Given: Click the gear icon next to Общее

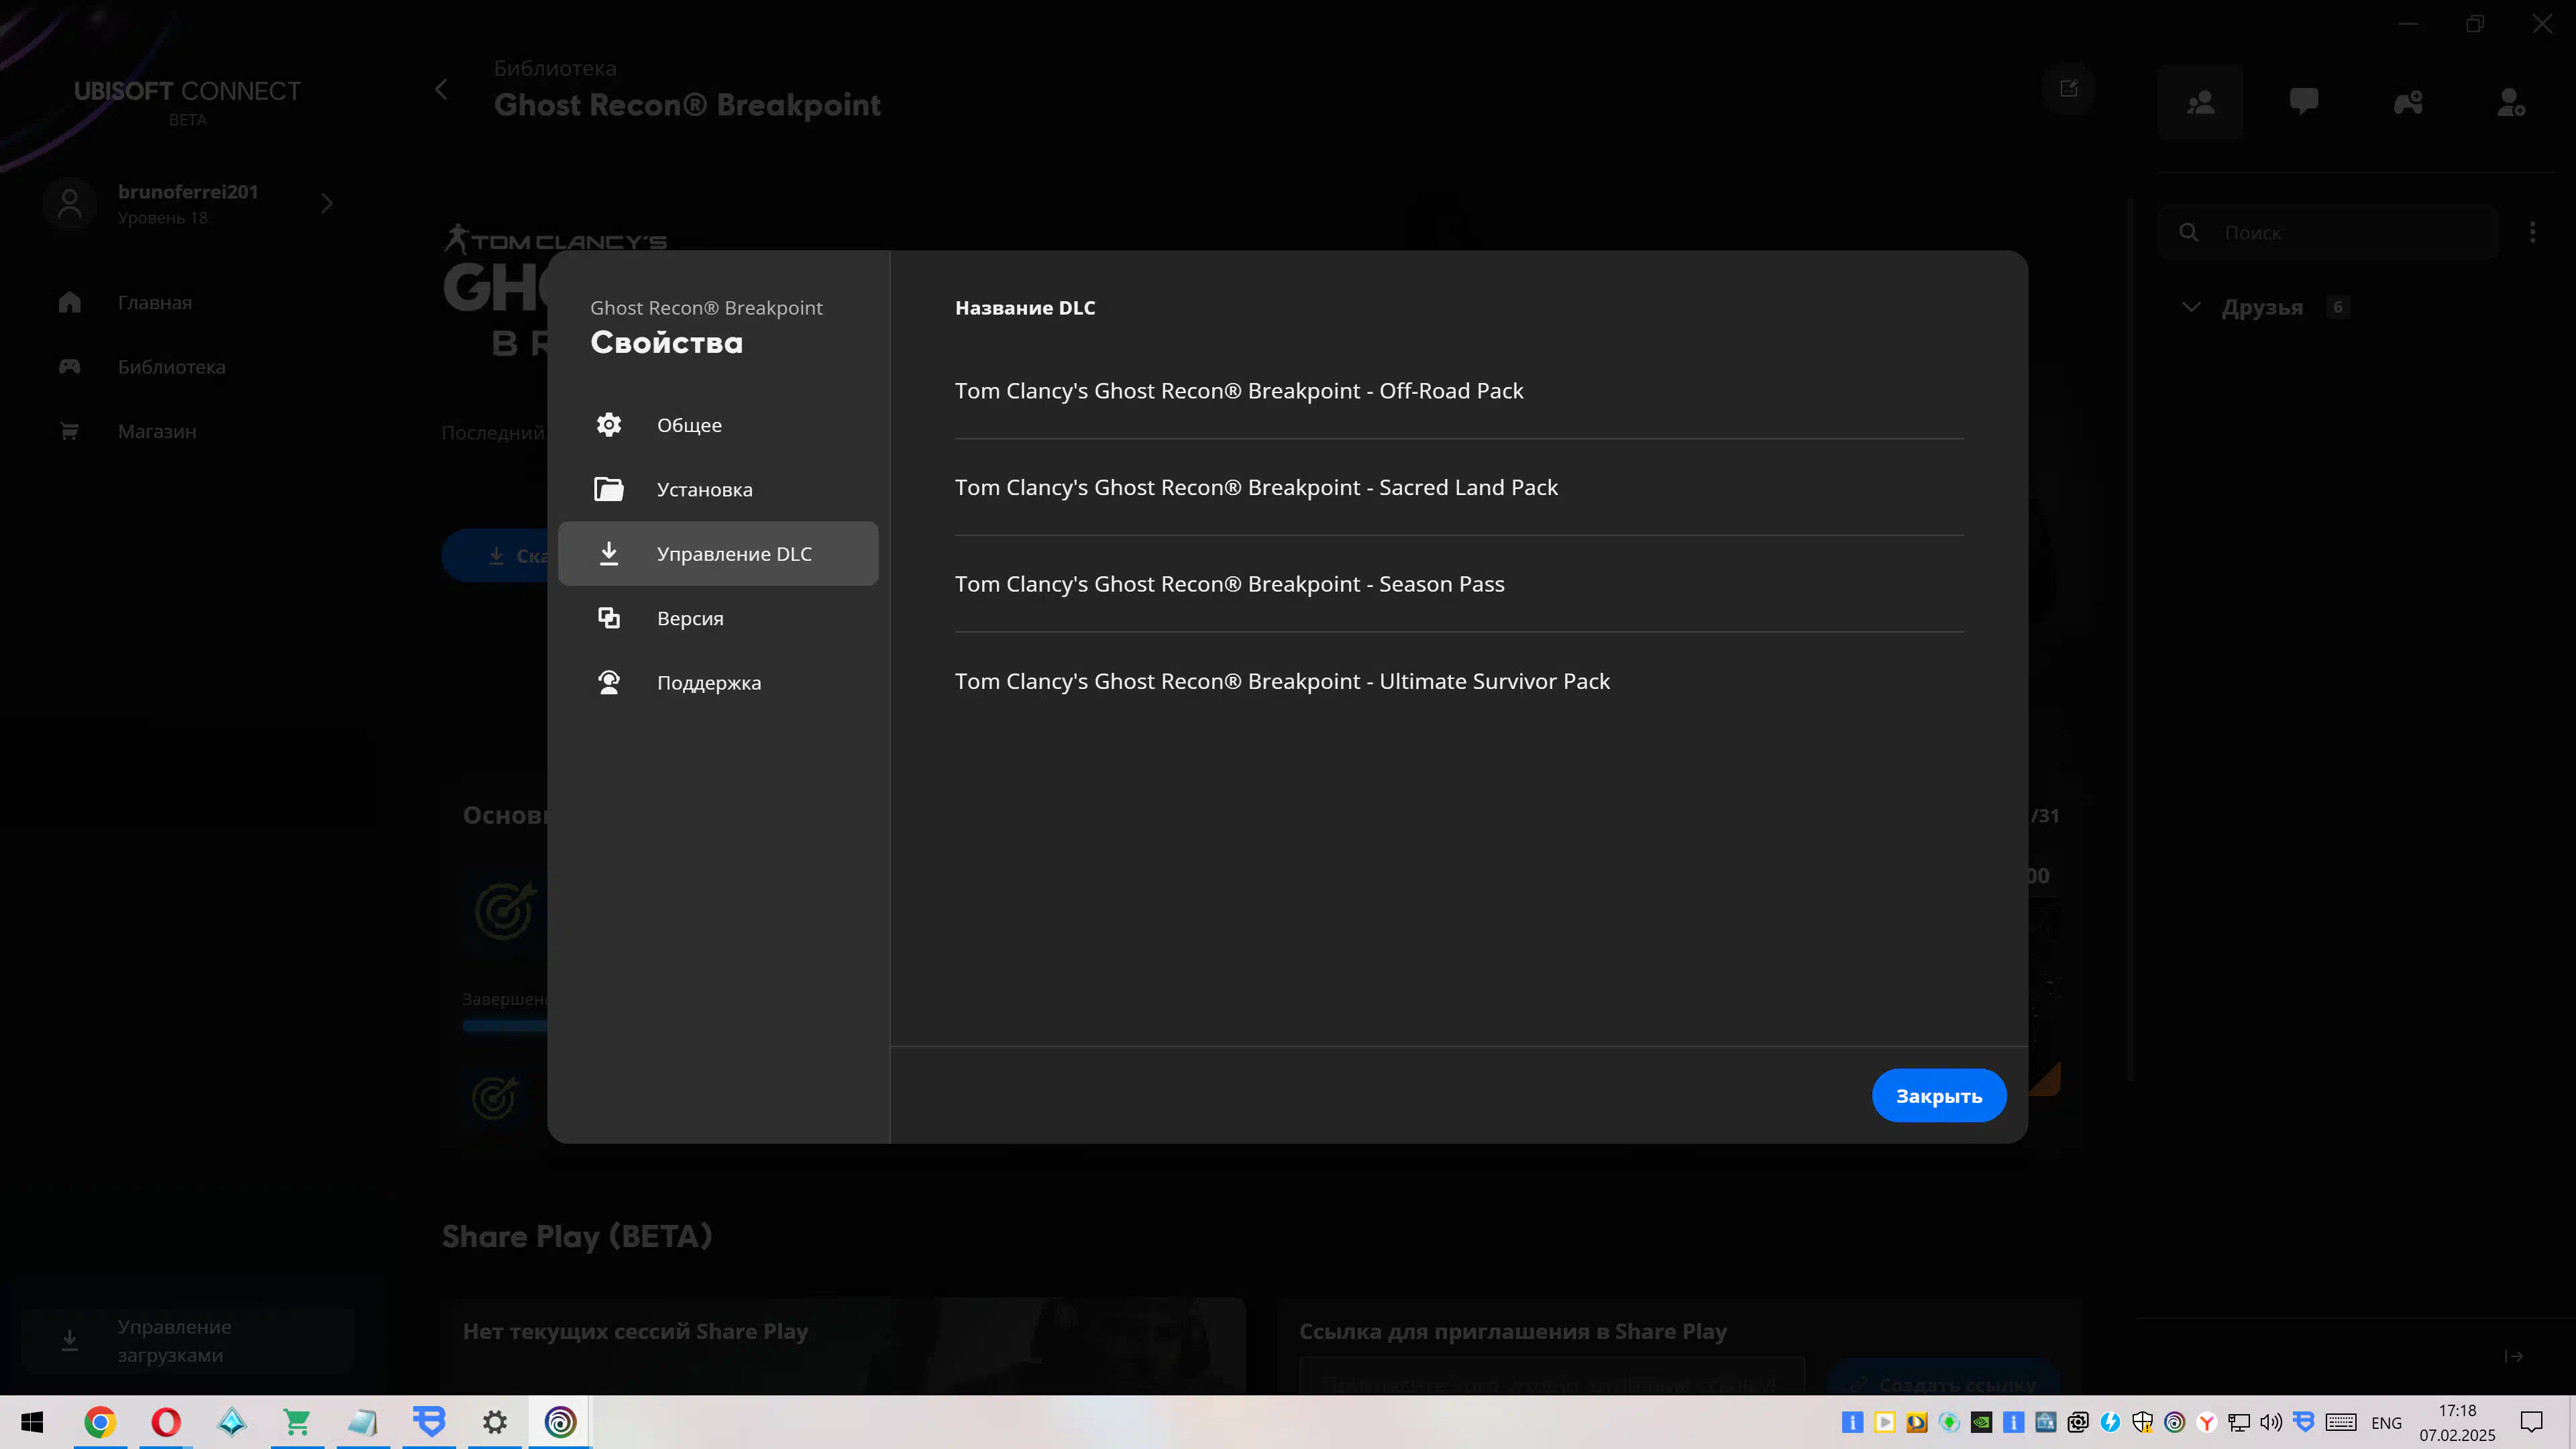Looking at the screenshot, I should pos(609,425).
